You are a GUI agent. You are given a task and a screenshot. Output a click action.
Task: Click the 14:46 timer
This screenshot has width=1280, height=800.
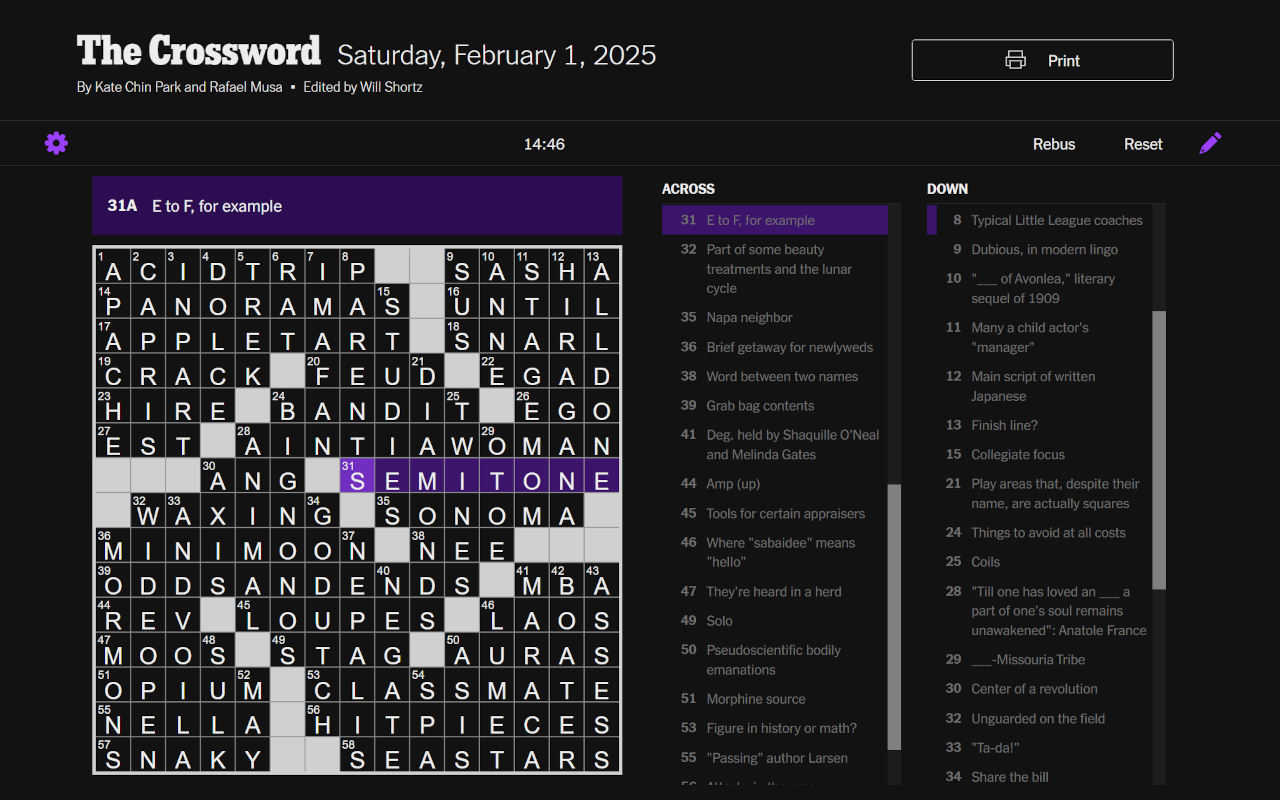(544, 144)
